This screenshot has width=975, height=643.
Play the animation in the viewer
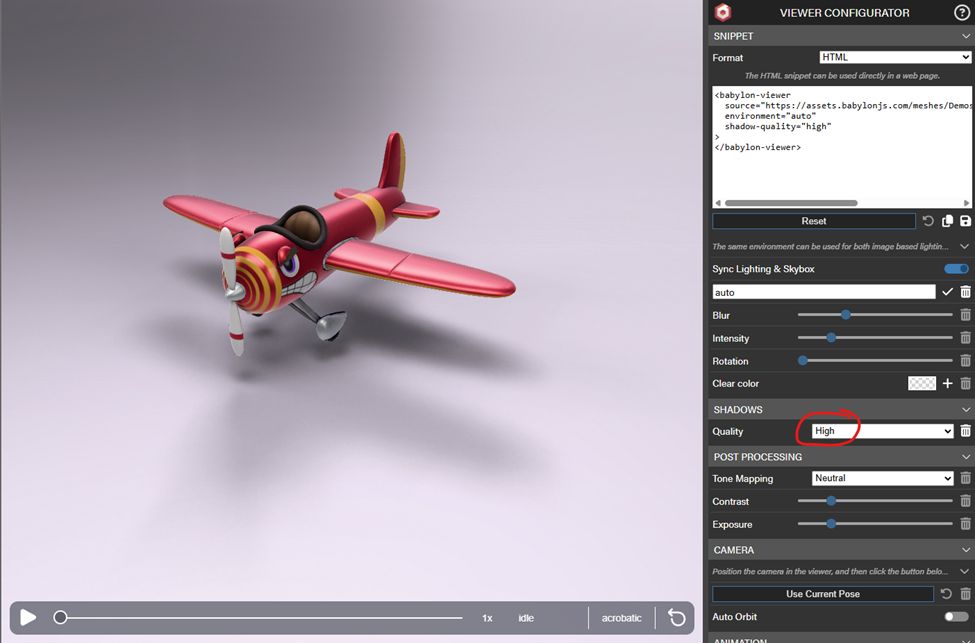(27, 618)
